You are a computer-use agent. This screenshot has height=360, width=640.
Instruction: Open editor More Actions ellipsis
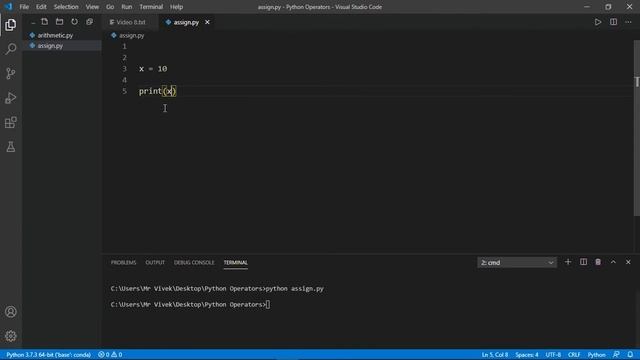(628, 22)
